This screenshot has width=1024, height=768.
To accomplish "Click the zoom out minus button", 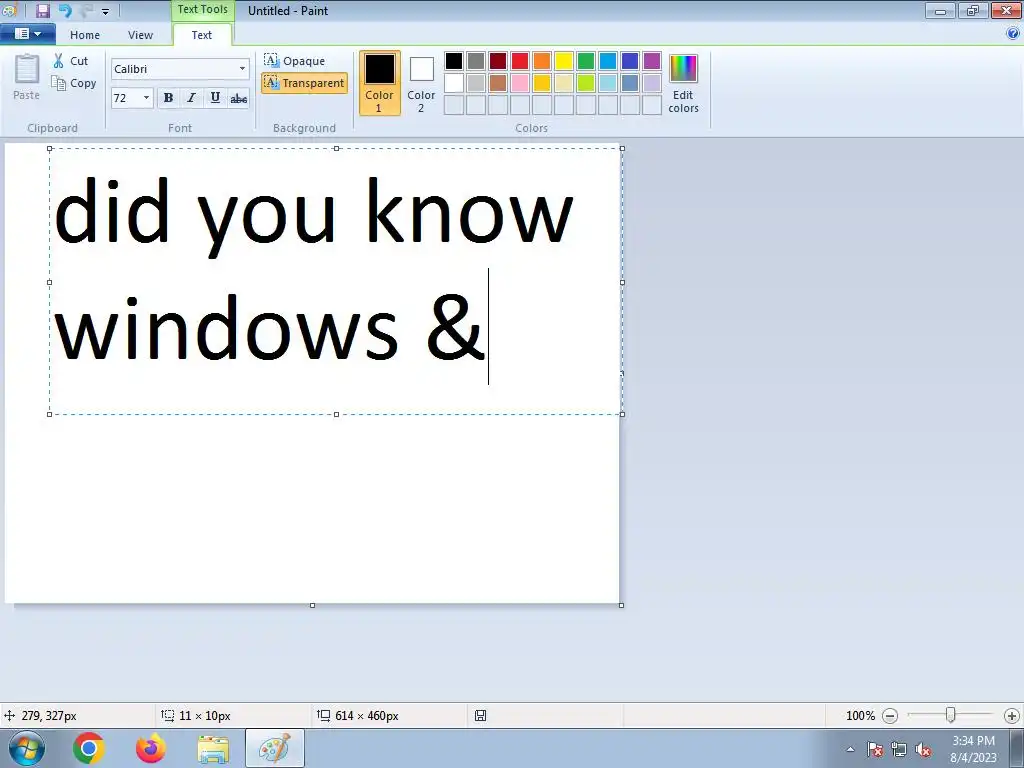I will click(x=889, y=716).
